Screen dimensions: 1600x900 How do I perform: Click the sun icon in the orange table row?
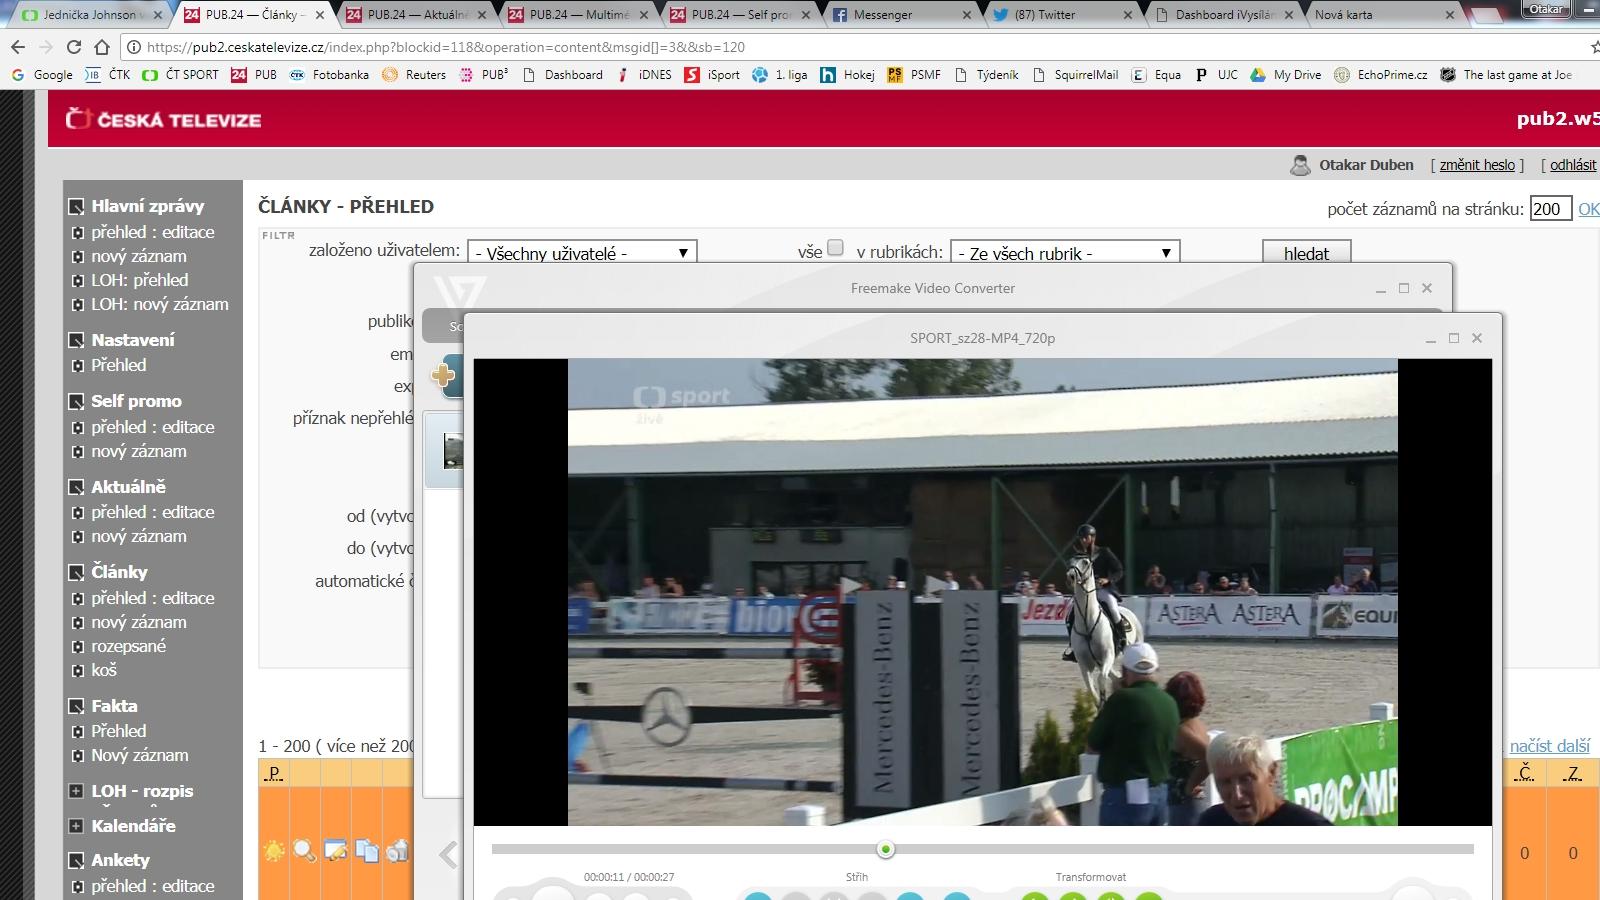pos(274,851)
